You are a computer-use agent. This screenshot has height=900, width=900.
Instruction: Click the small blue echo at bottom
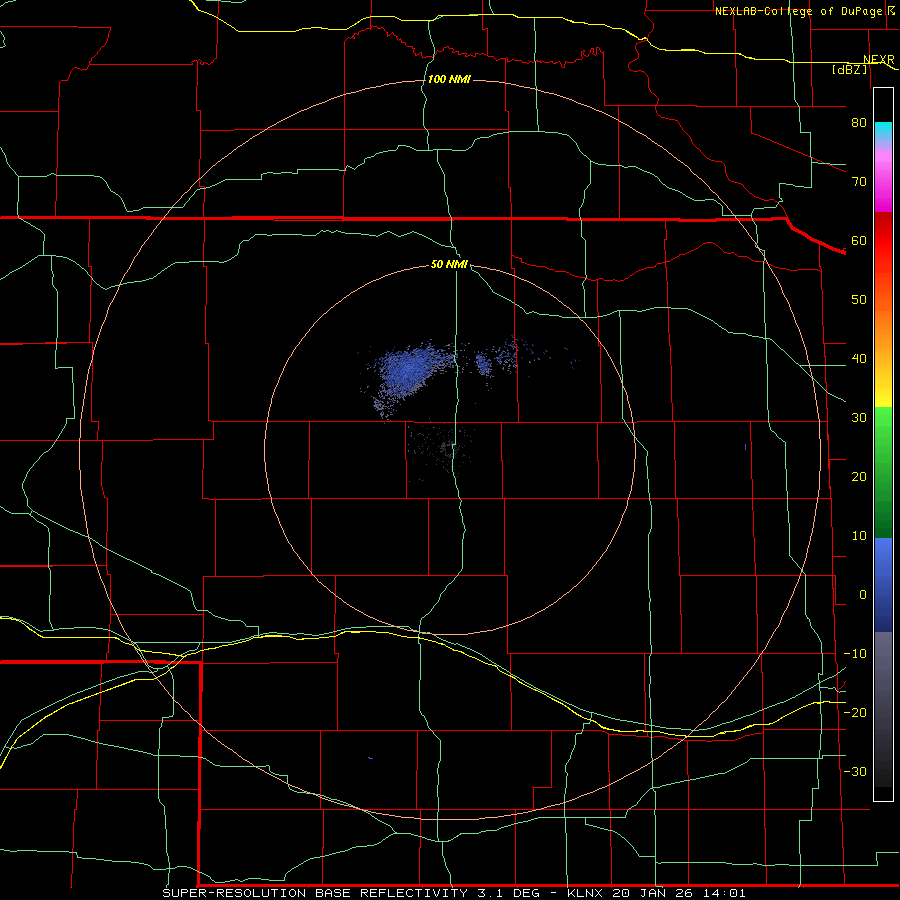371,758
